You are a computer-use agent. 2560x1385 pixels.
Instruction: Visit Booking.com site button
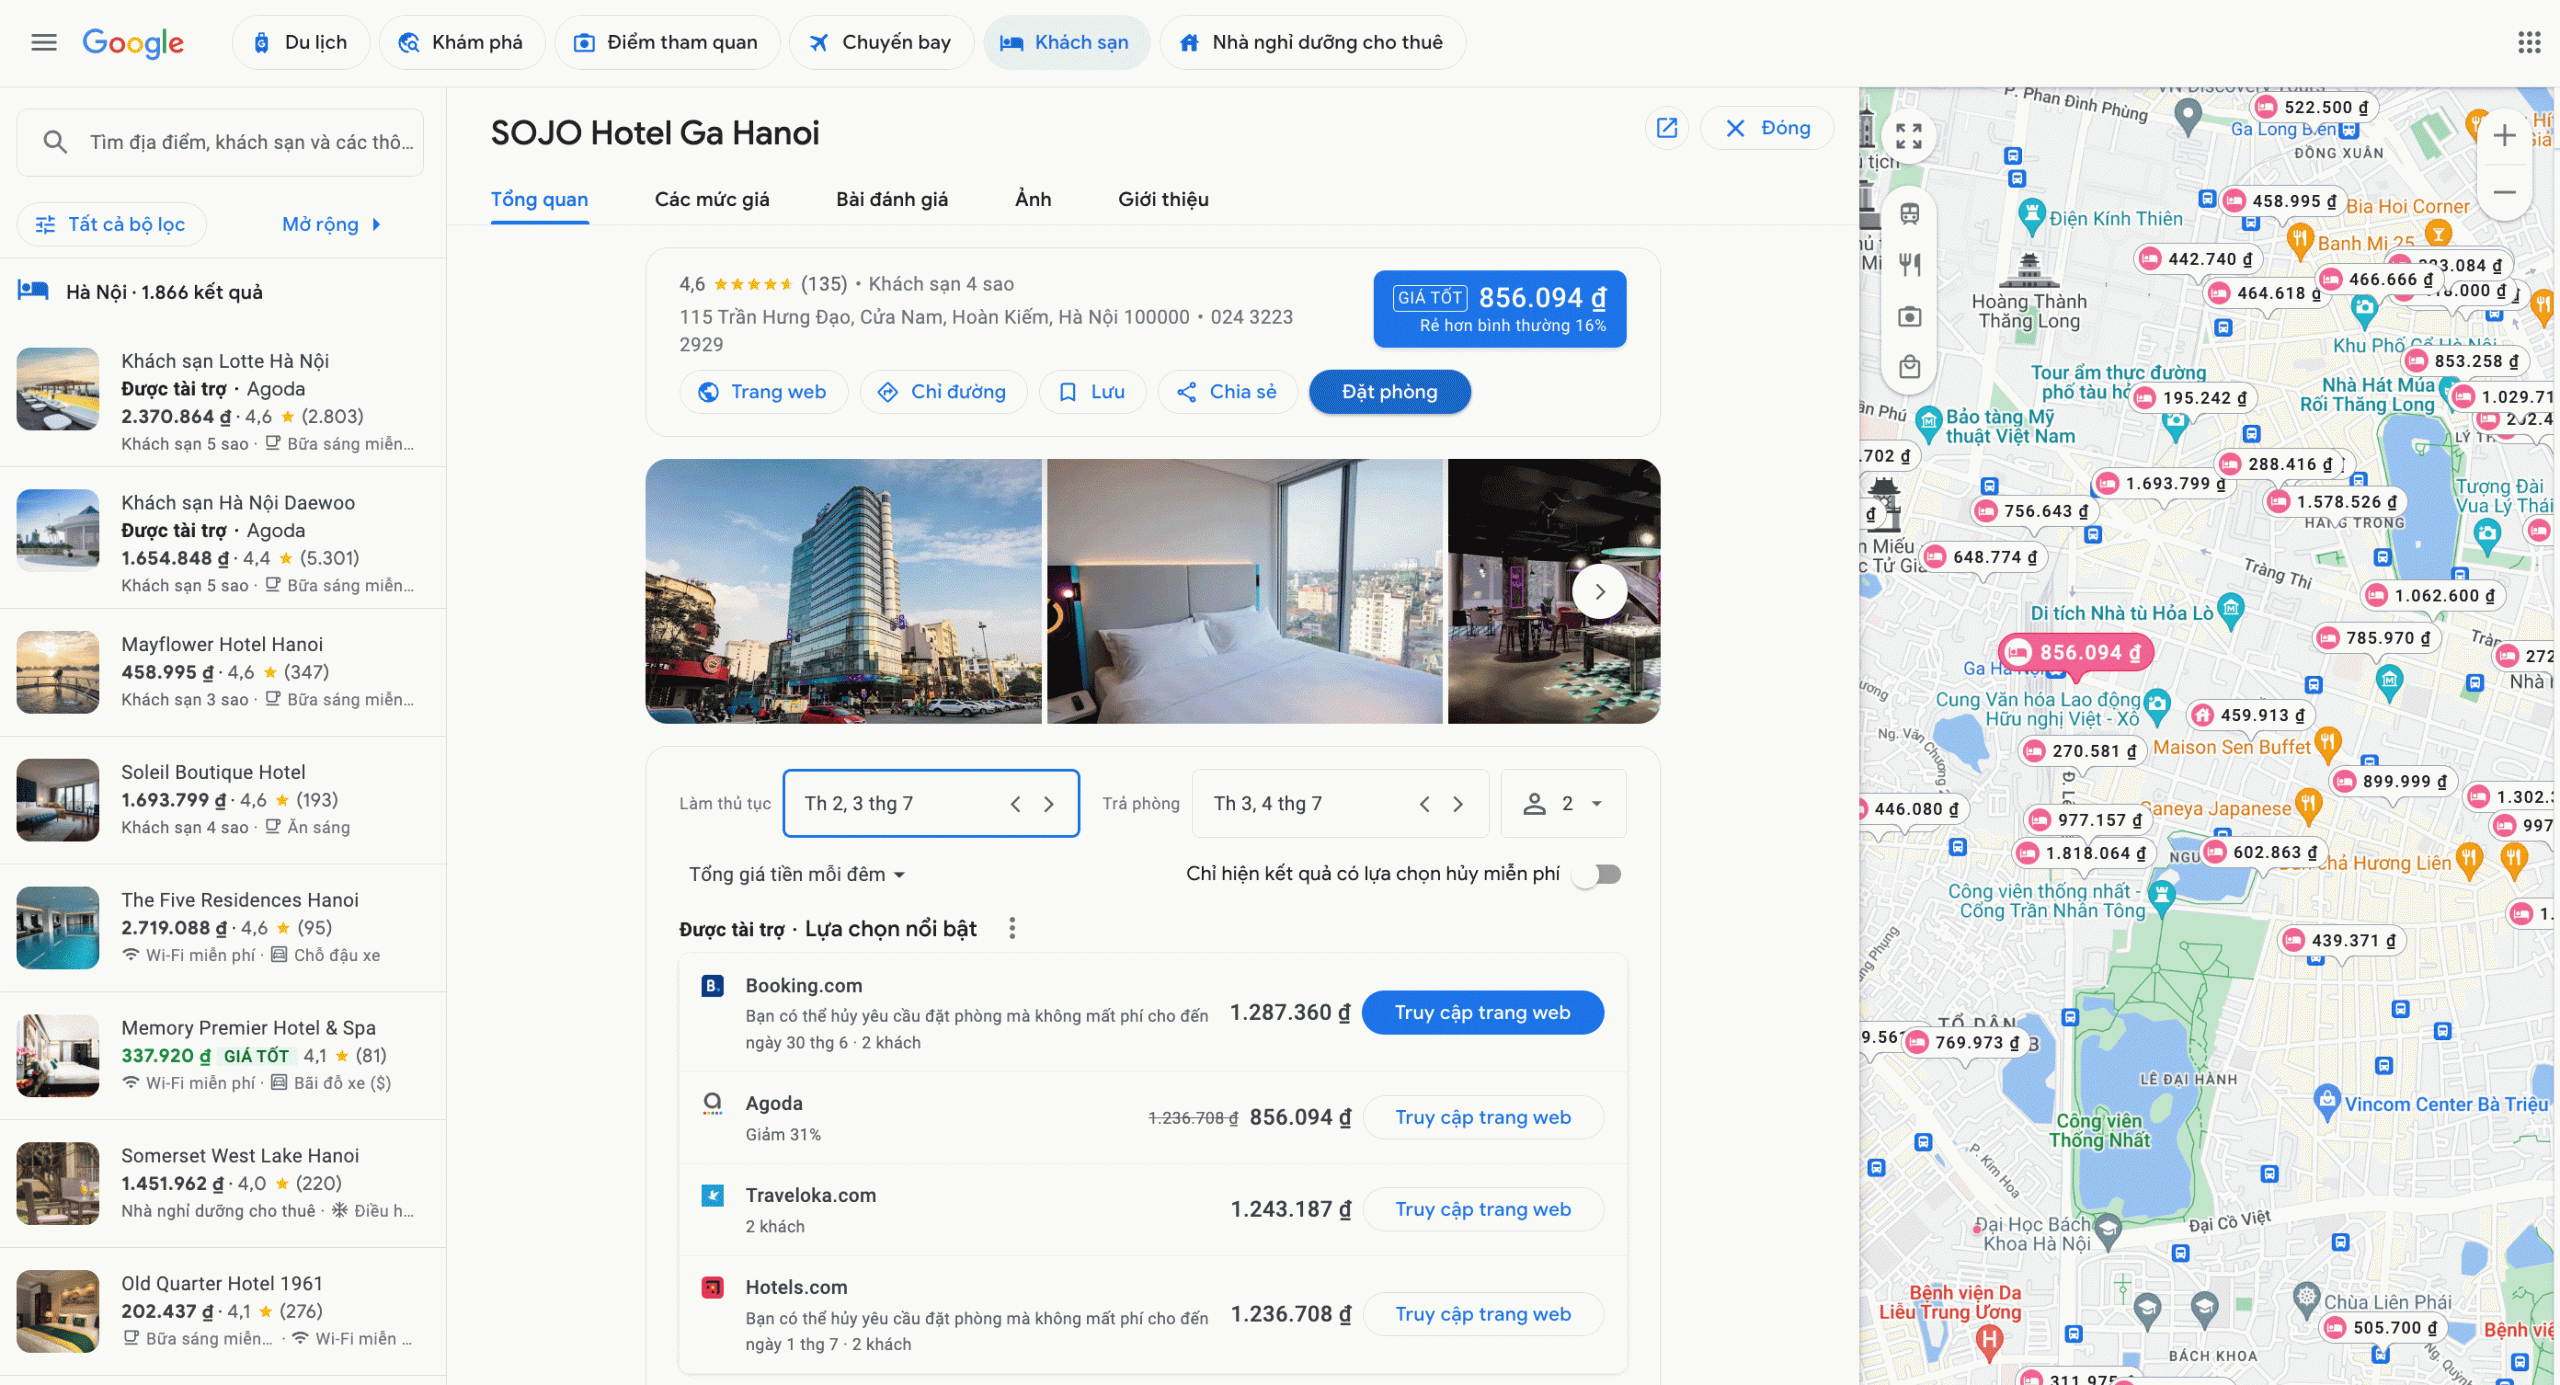point(1483,1013)
